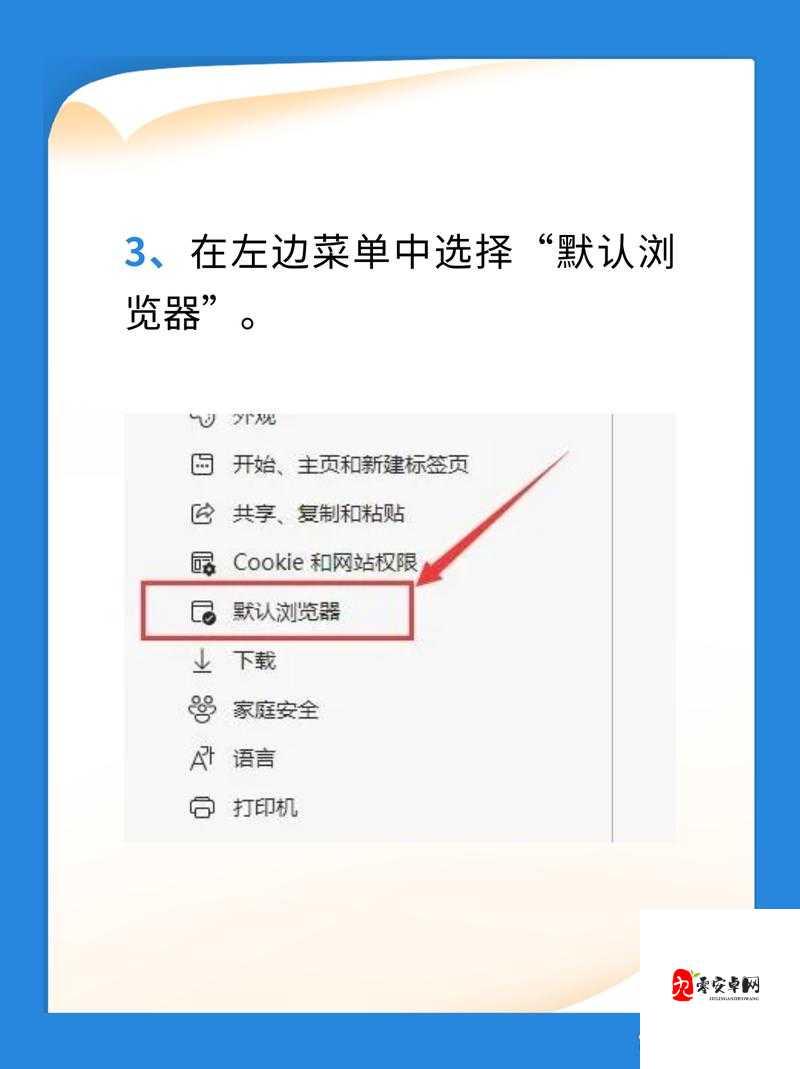Go to 家庭安全 settings
The height and width of the screenshot is (1069, 800).
click(x=276, y=710)
